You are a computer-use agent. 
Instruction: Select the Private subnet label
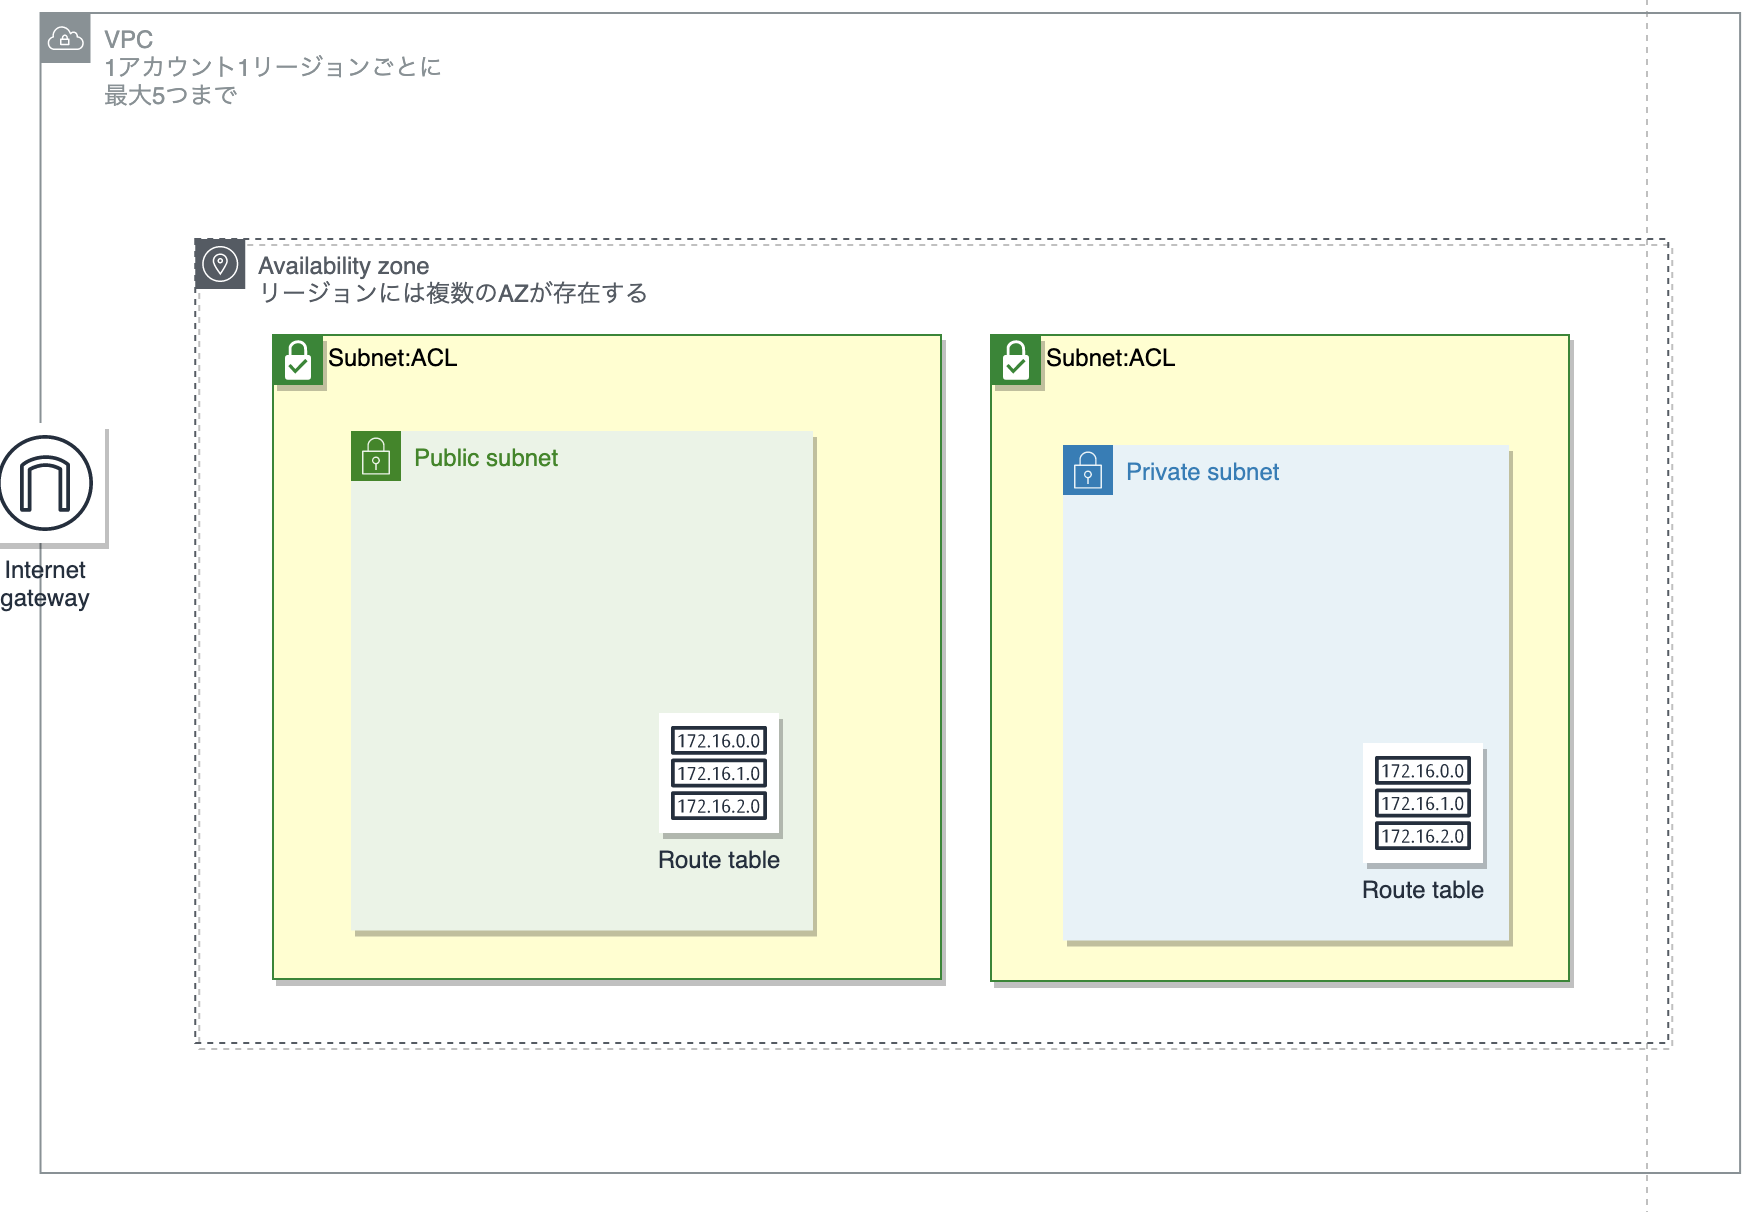point(1203,472)
